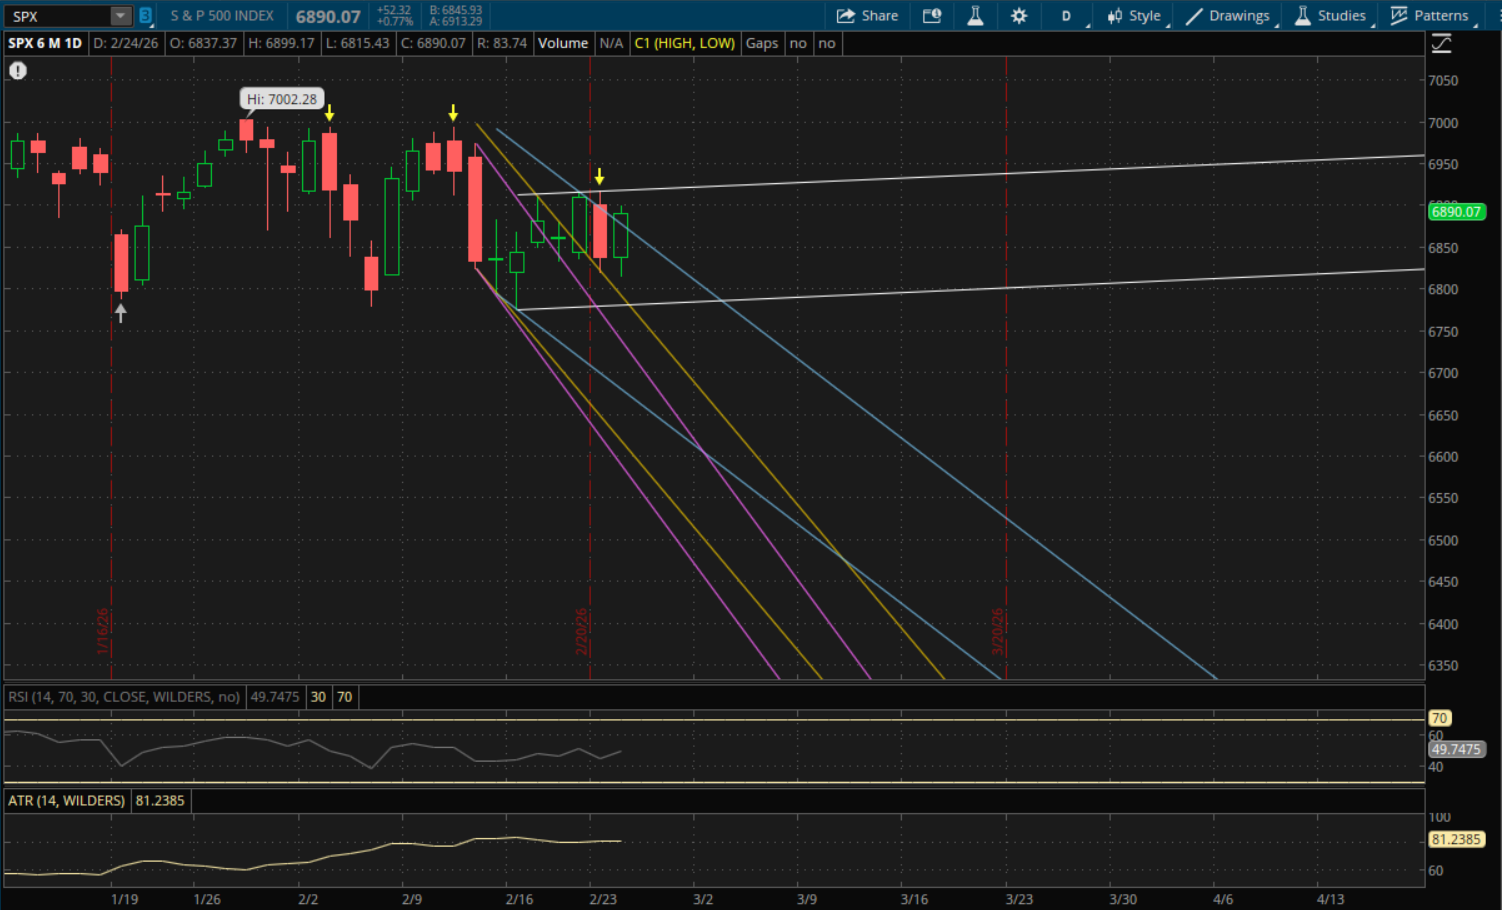
Task: Click the blue linked-color number 3 icon
Action: (x=145, y=16)
